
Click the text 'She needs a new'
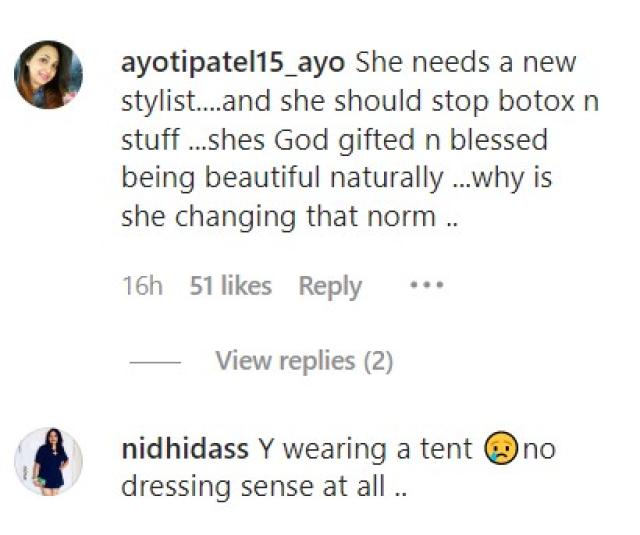(466, 63)
